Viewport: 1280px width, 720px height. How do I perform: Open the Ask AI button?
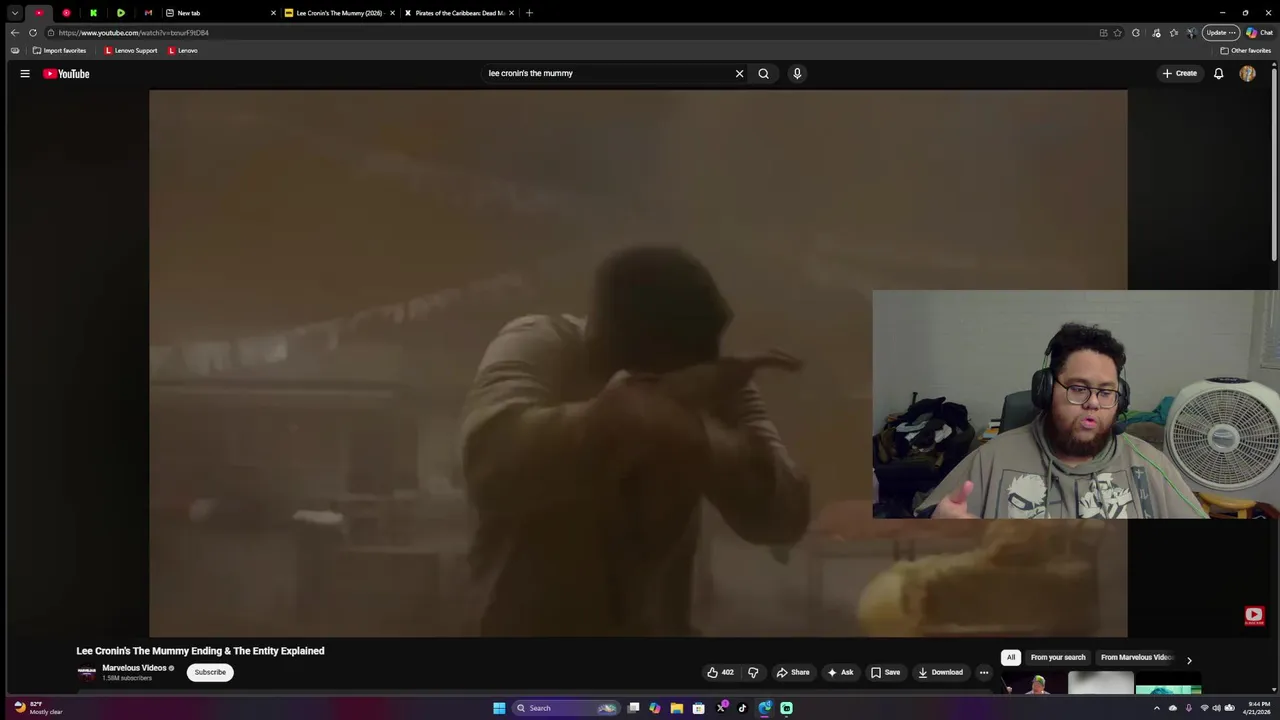pos(840,672)
